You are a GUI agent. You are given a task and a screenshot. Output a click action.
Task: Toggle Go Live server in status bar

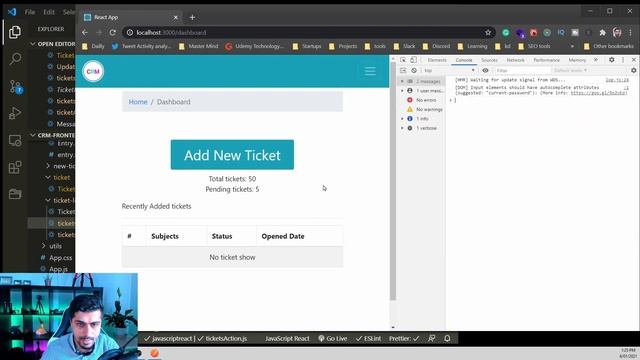pos(333,338)
